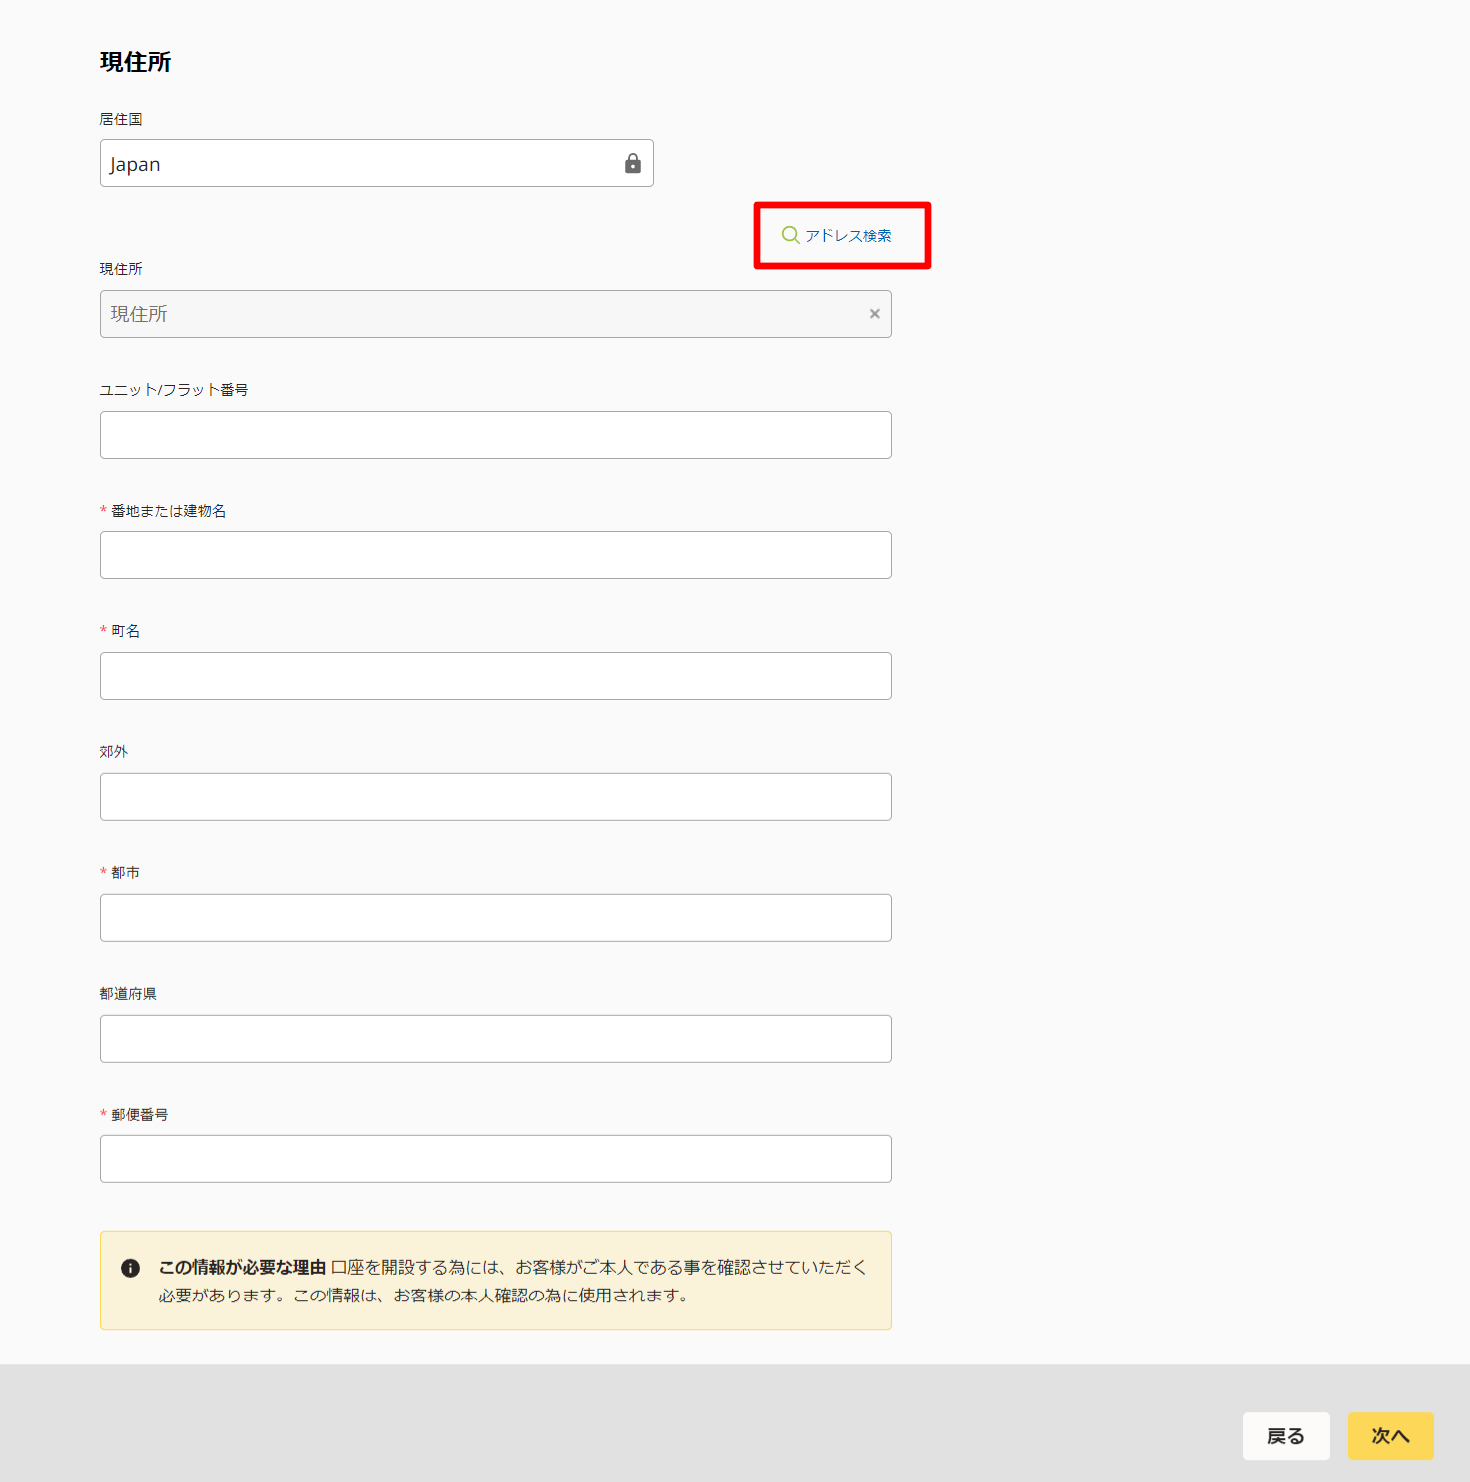This screenshot has height=1482, width=1470.
Task: Focus the 現住所 address search box
Action: [480, 314]
